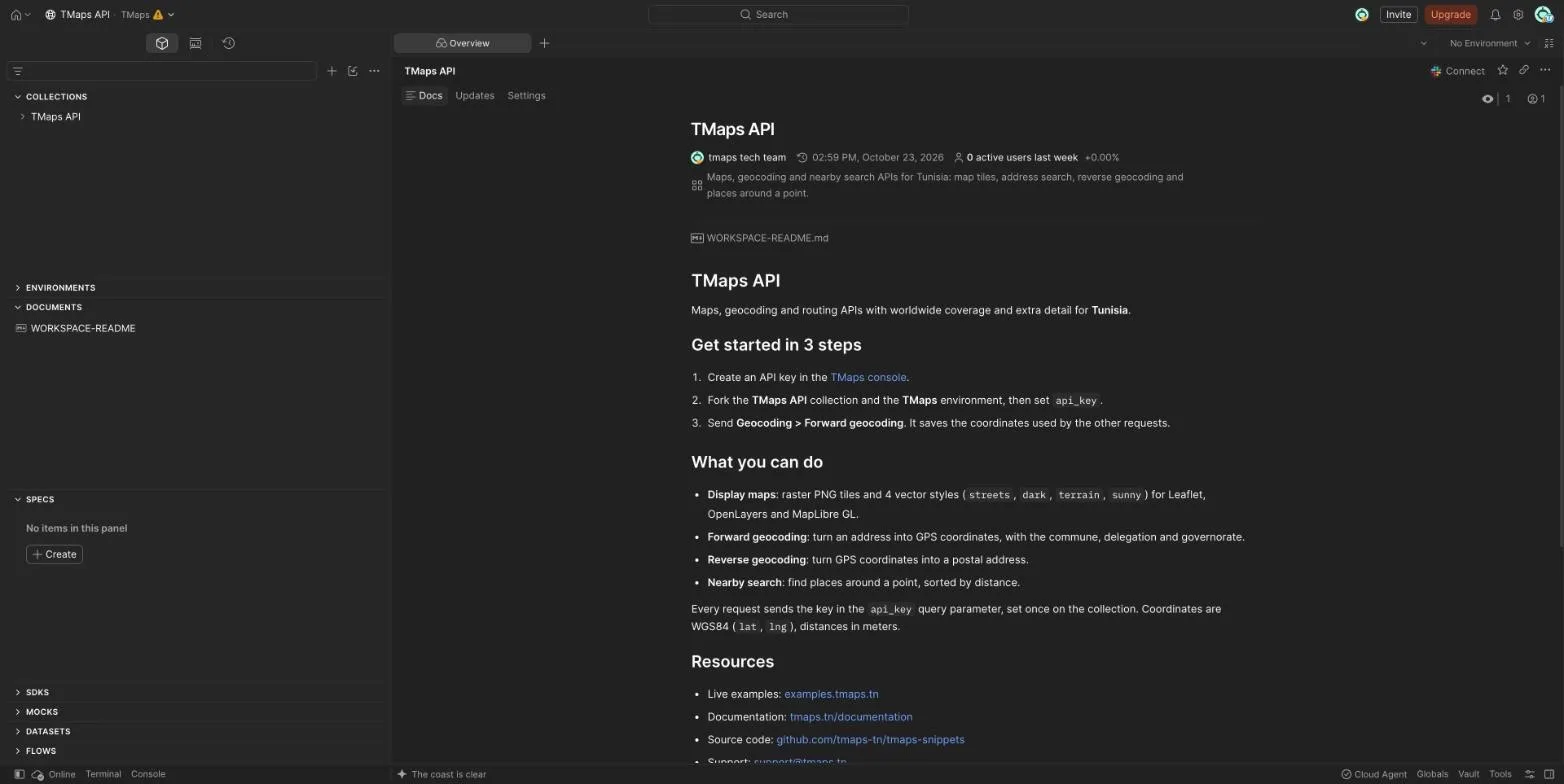Click the plus icon to create new item
This screenshot has height=784, width=1564.
click(332, 71)
